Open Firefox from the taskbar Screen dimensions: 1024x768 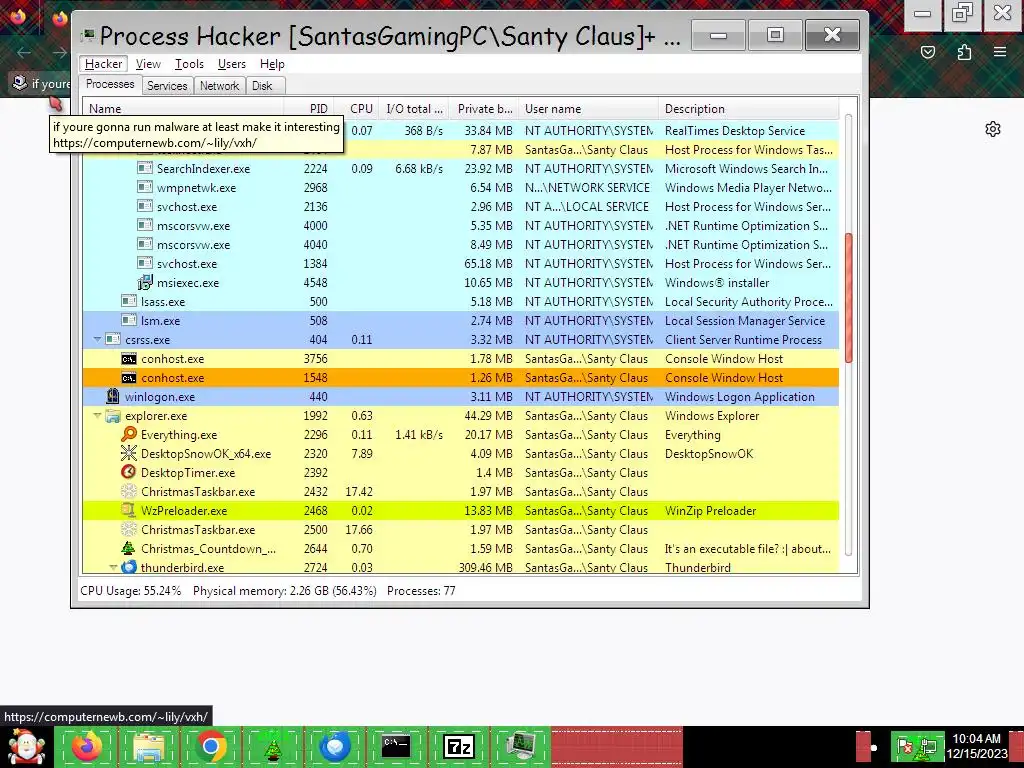pyautogui.click(x=86, y=746)
